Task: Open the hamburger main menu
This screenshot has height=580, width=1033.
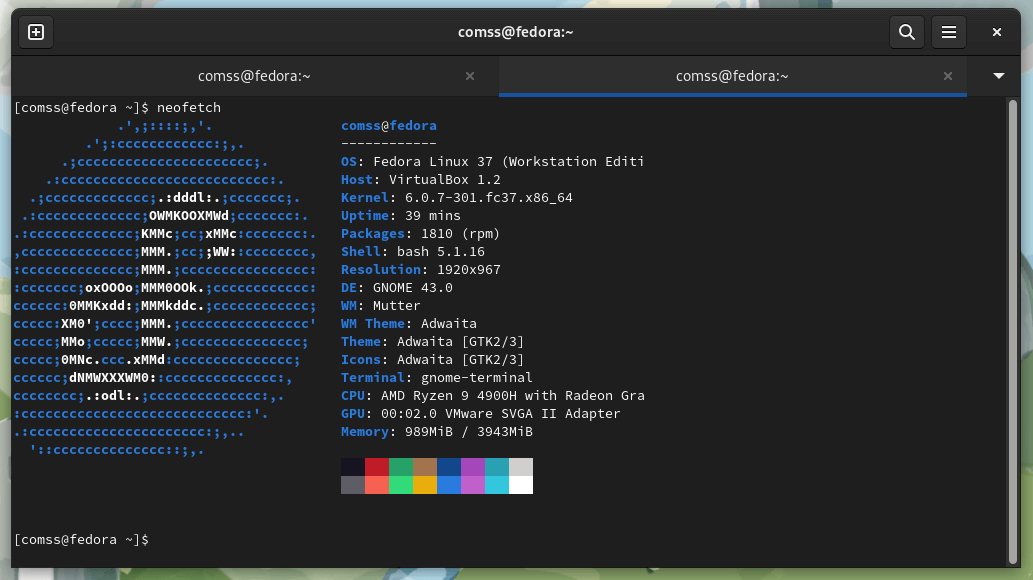Action: pos(949,32)
